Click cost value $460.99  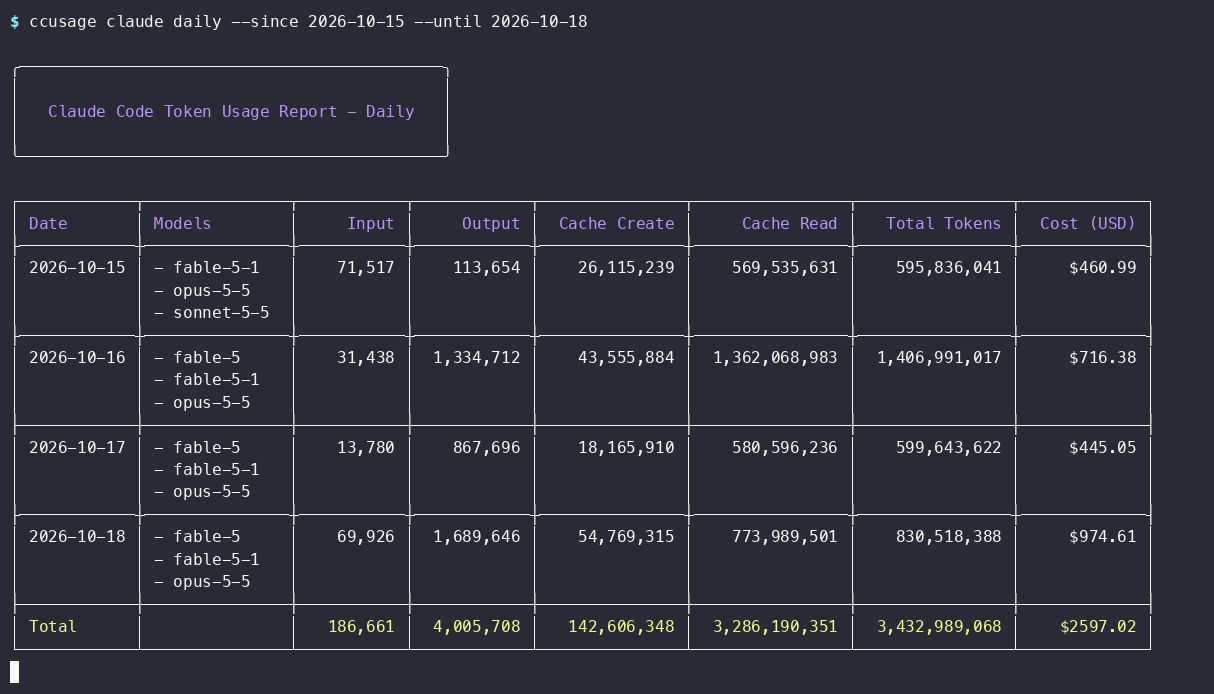pyautogui.click(x=1103, y=267)
